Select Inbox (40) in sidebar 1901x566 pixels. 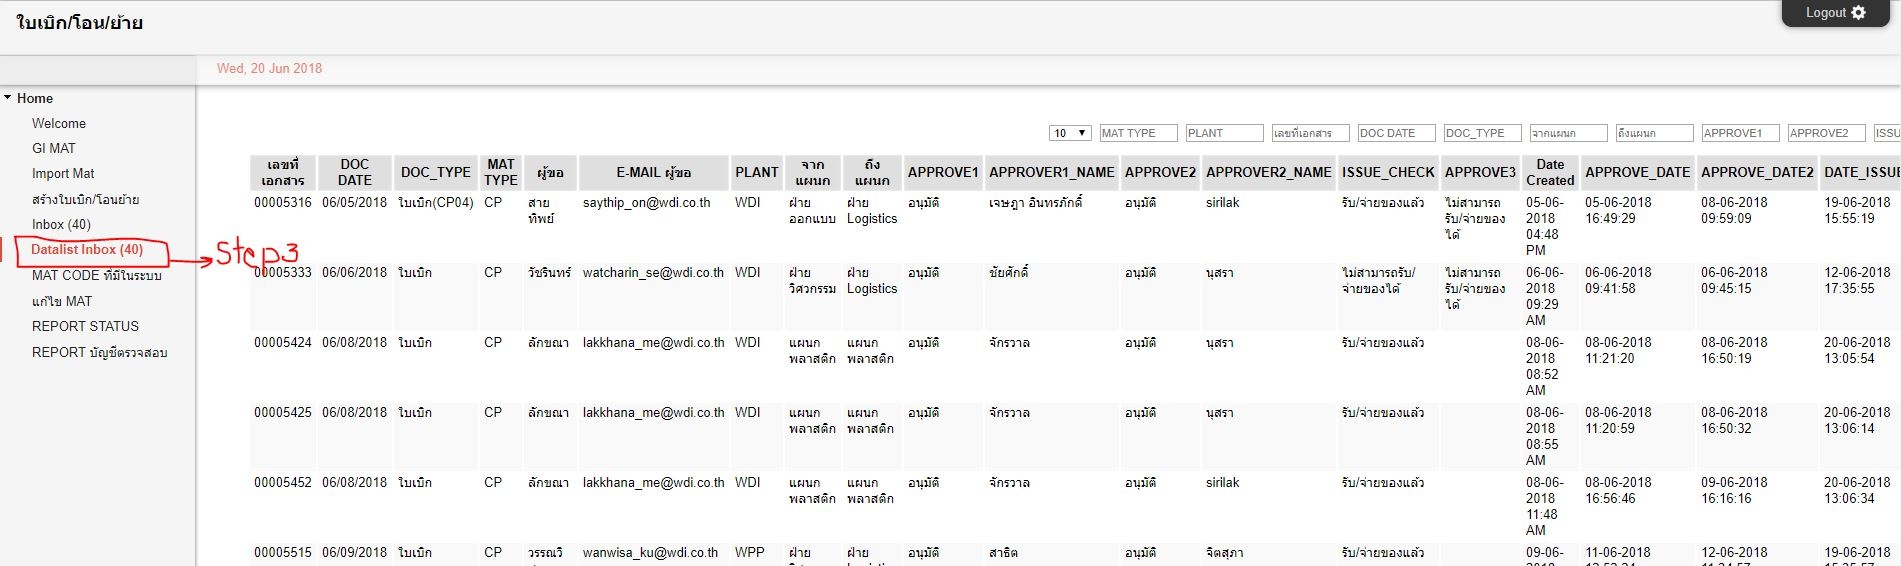point(61,224)
